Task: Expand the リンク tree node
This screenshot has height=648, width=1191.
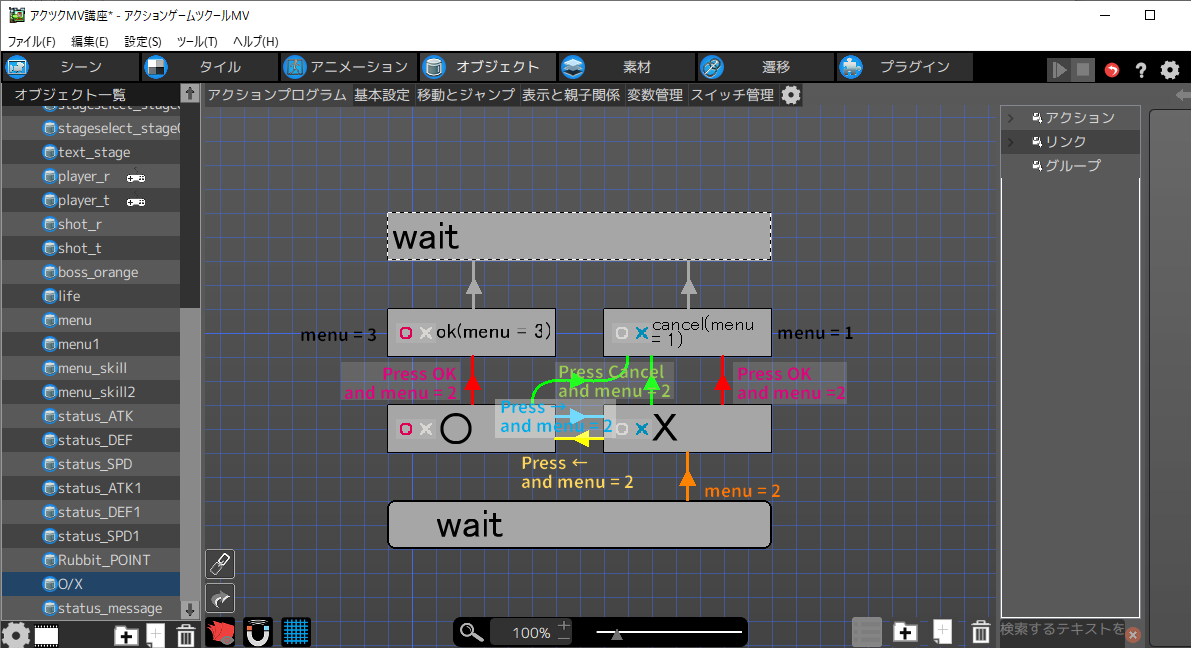Action: click(1010, 142)
